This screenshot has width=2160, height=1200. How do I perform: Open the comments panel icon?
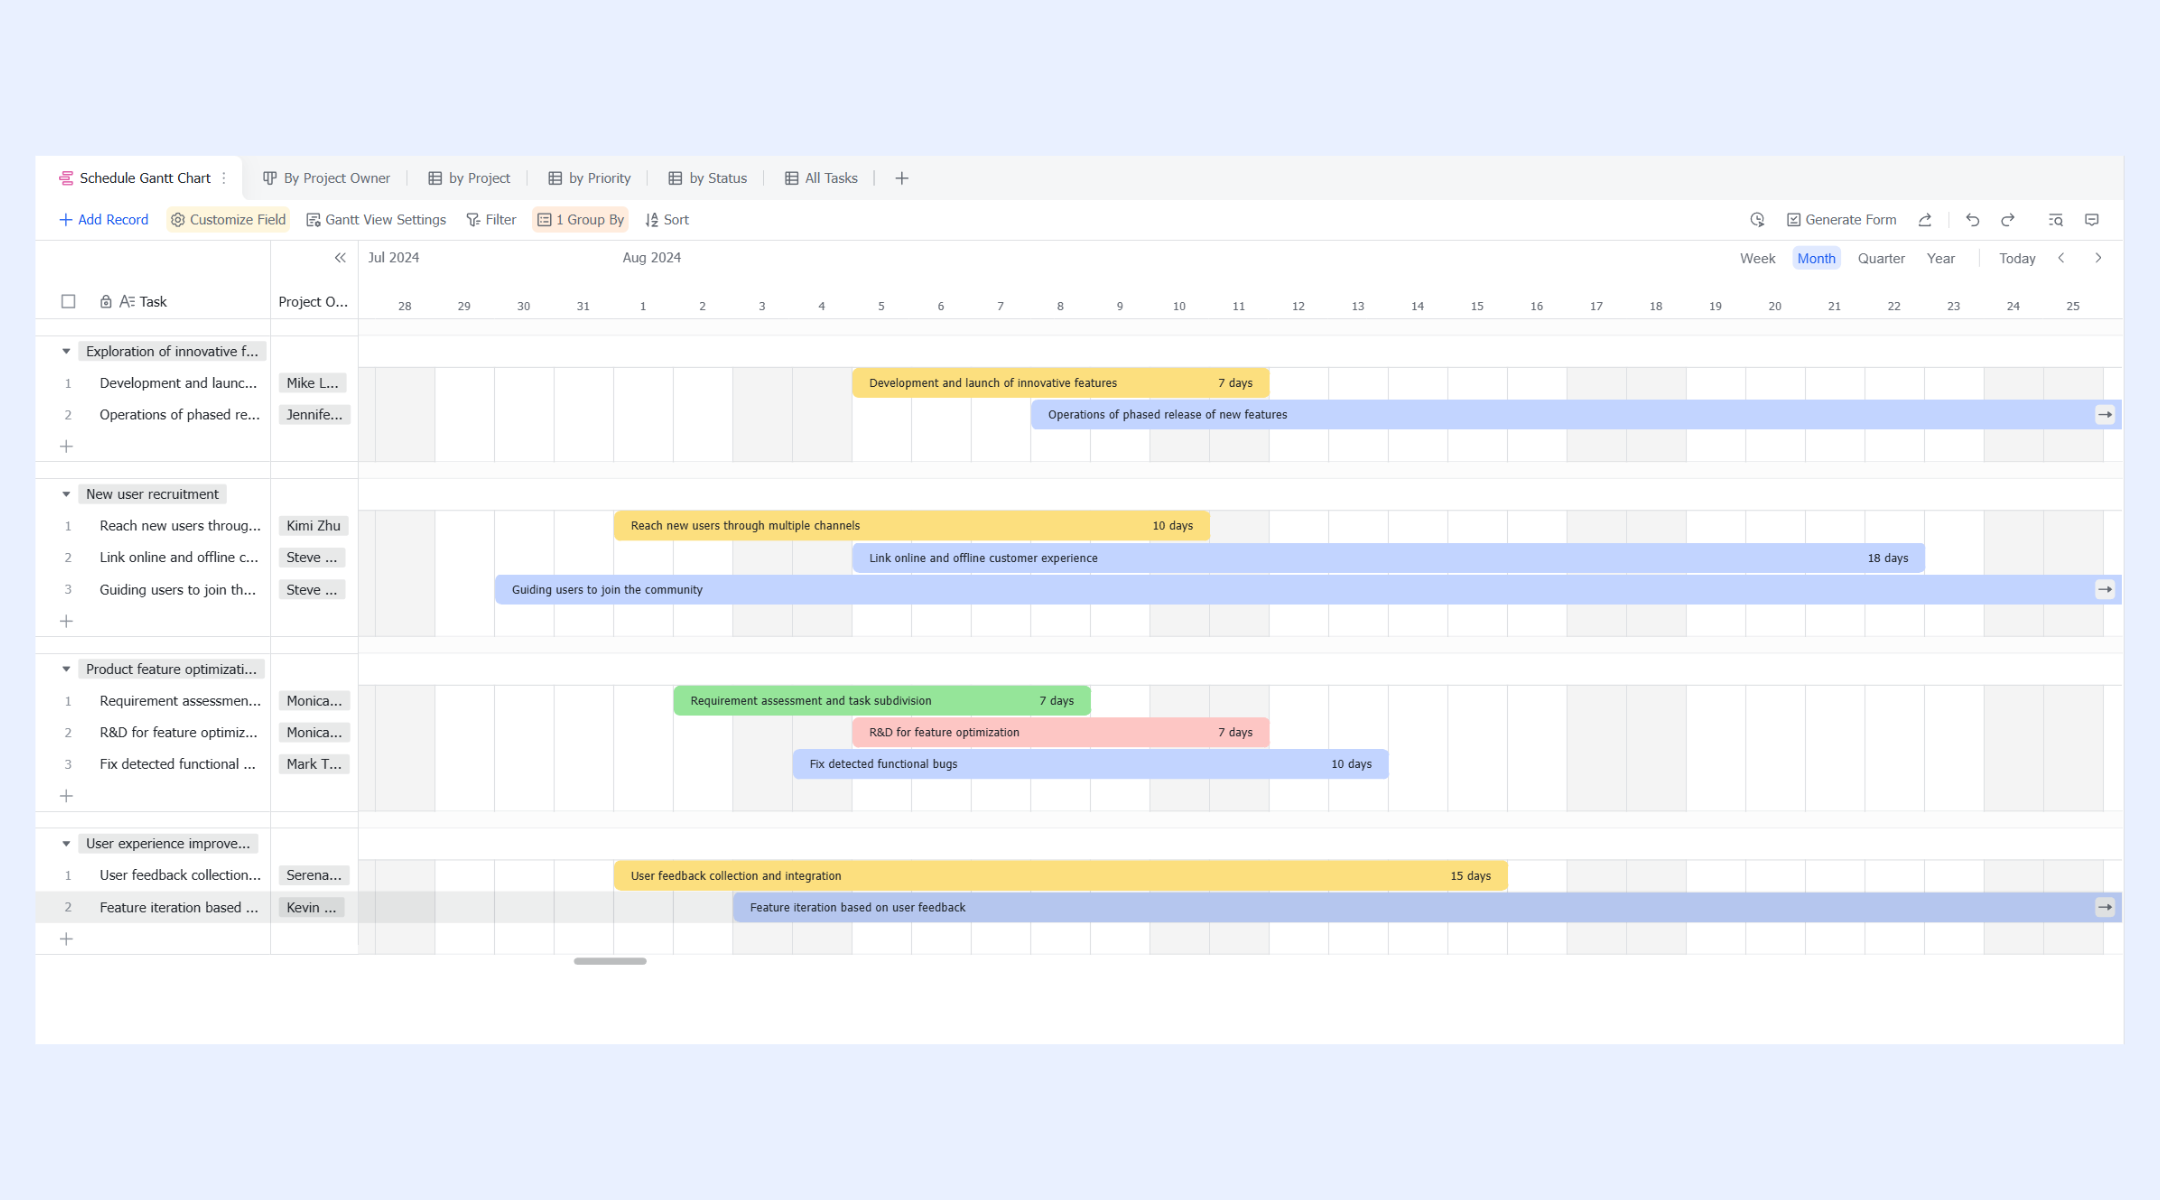(2091, 220)
